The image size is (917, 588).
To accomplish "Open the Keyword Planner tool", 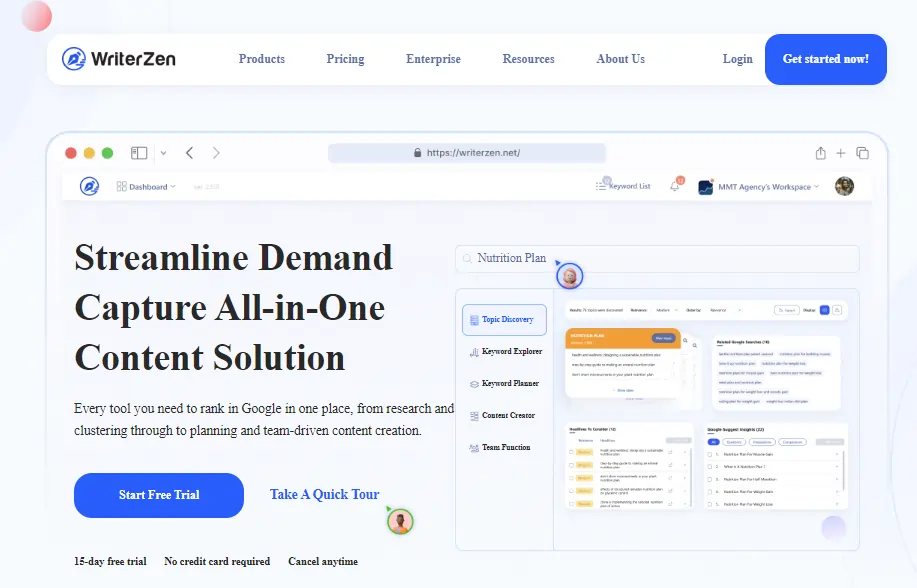I will 504,383.
